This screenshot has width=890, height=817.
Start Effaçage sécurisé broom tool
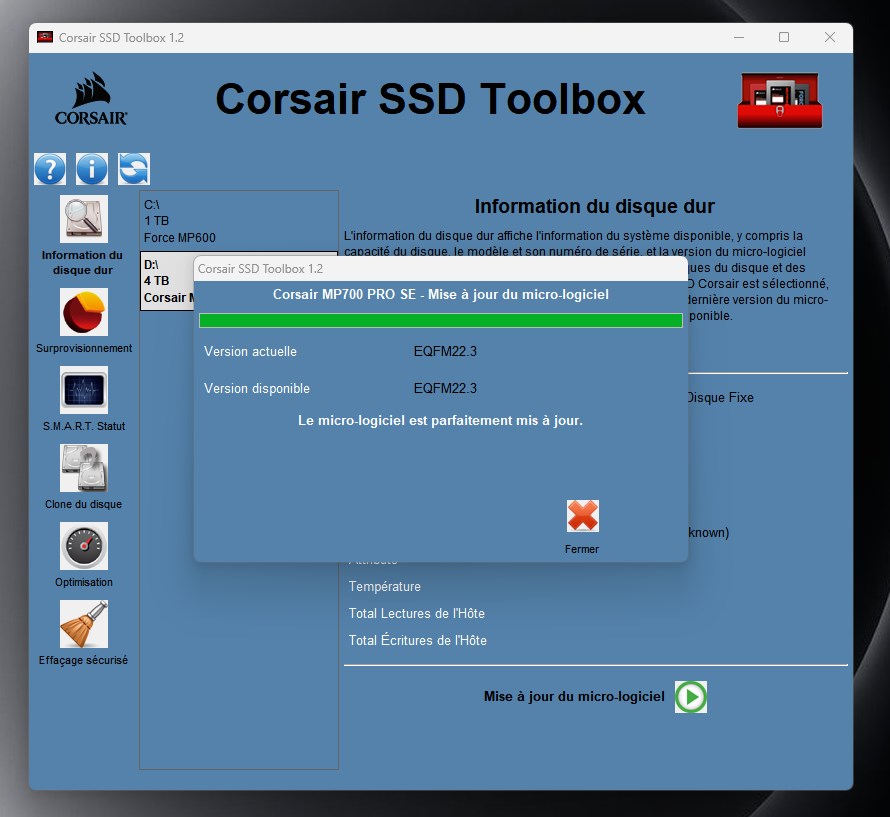84,624
